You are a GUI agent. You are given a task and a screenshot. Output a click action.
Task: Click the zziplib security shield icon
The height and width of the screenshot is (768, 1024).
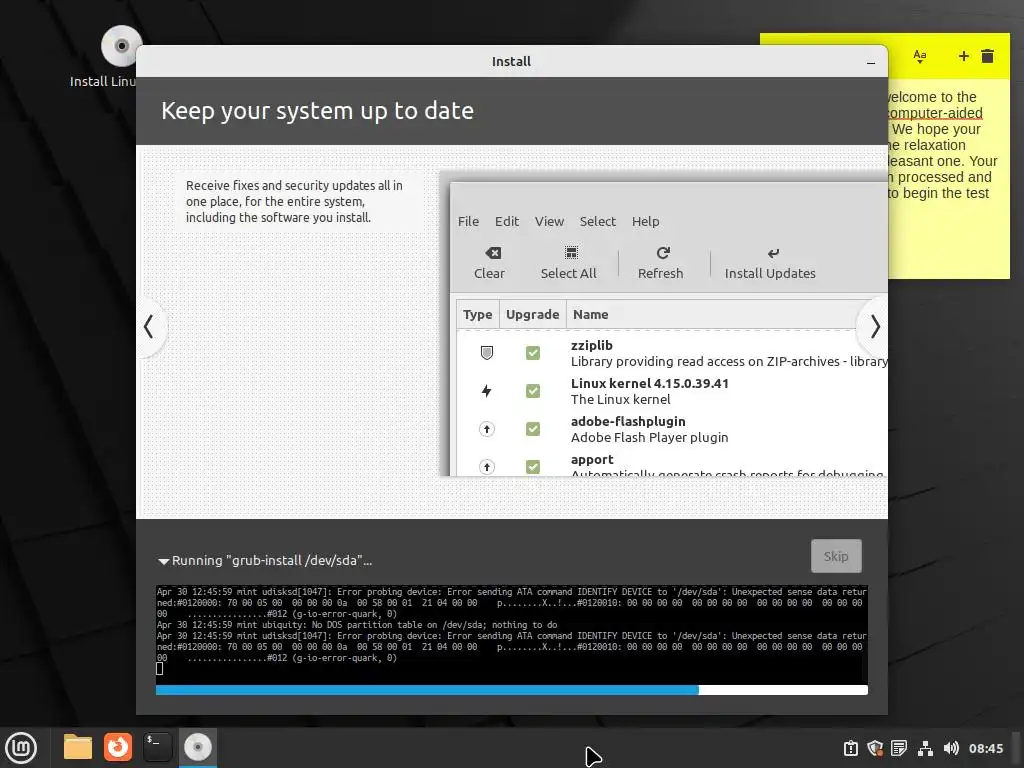487,353
